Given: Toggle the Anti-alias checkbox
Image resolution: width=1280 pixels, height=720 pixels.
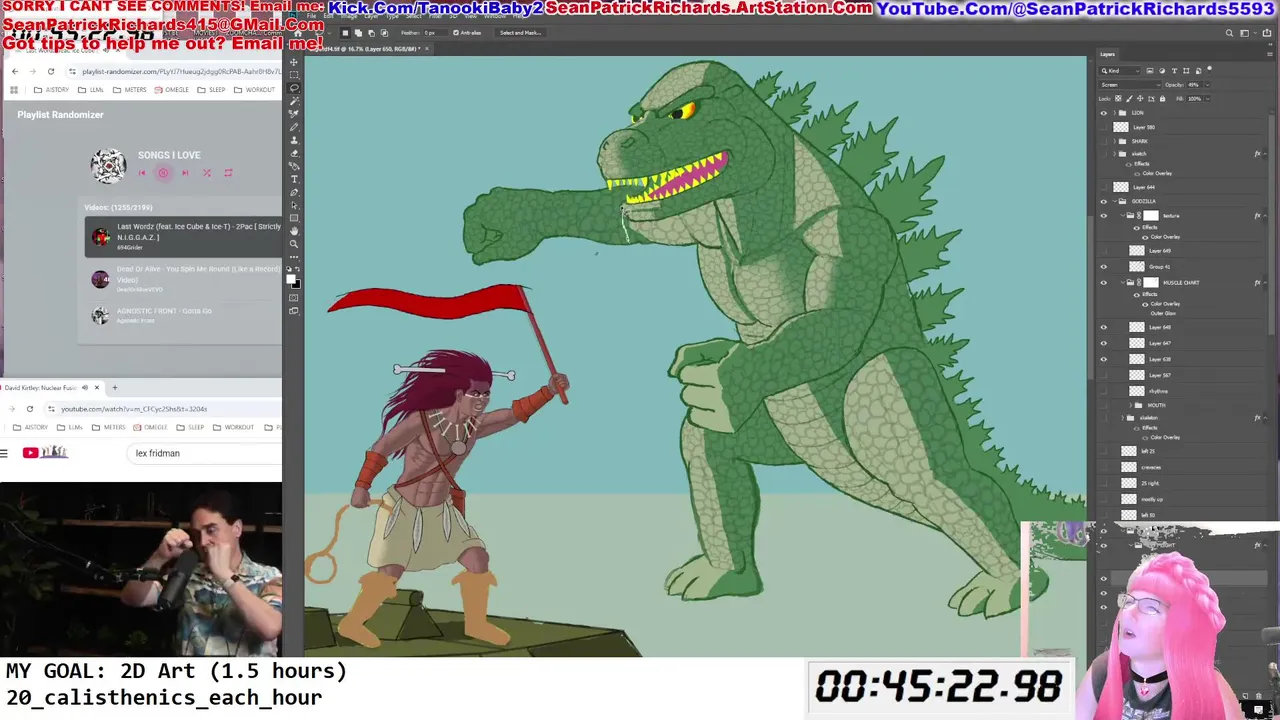Looking at the screenshot, I should coord(456,33).
